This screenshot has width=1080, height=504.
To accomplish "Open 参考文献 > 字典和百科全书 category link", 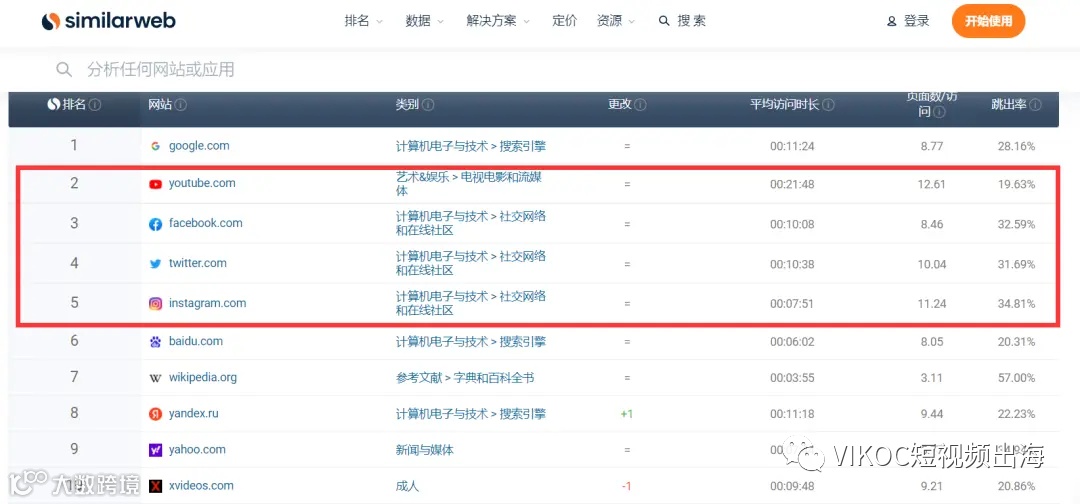I will (x=465, y=377).
